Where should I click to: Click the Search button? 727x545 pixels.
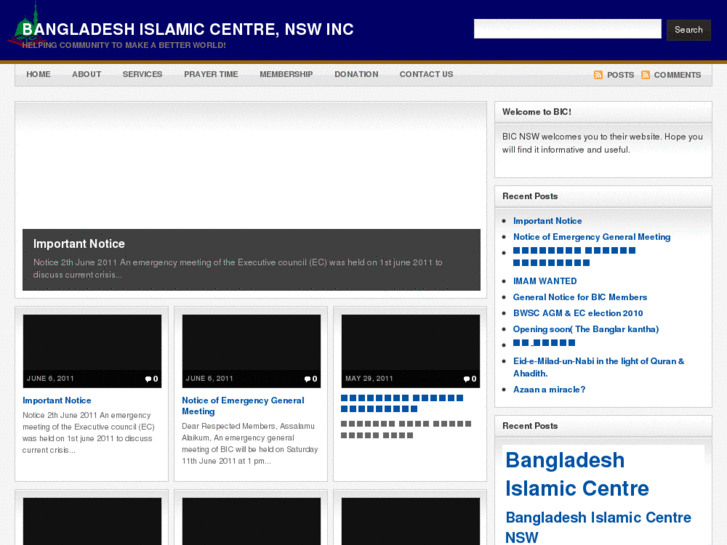[x=689, y=30]
